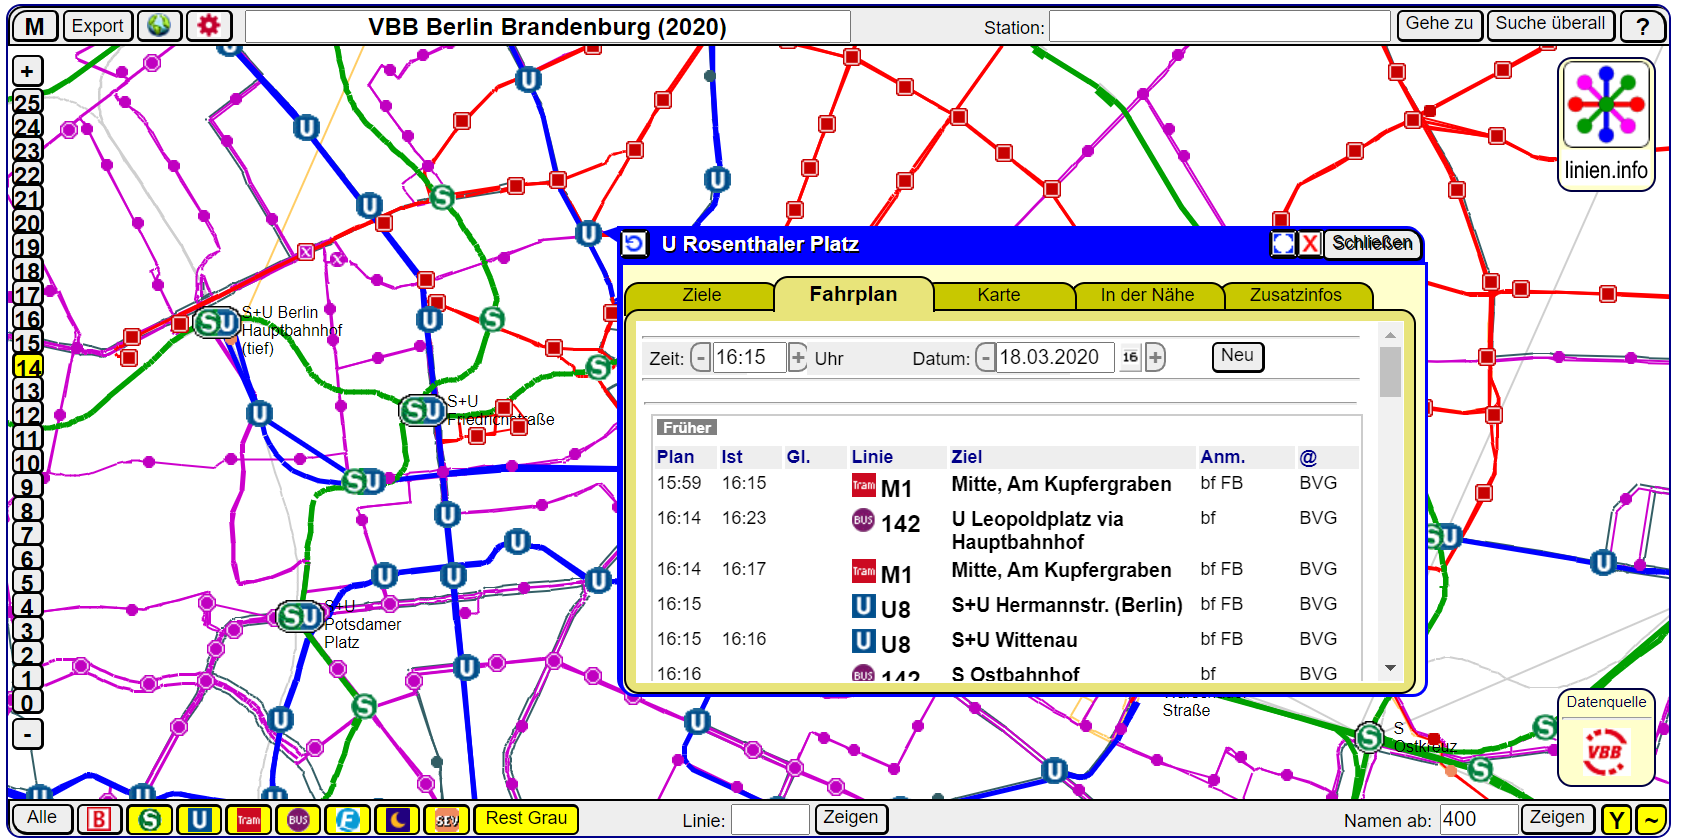Click the Station search input field
This screenshot has width=1684, height=840.
click(1220, 26)
